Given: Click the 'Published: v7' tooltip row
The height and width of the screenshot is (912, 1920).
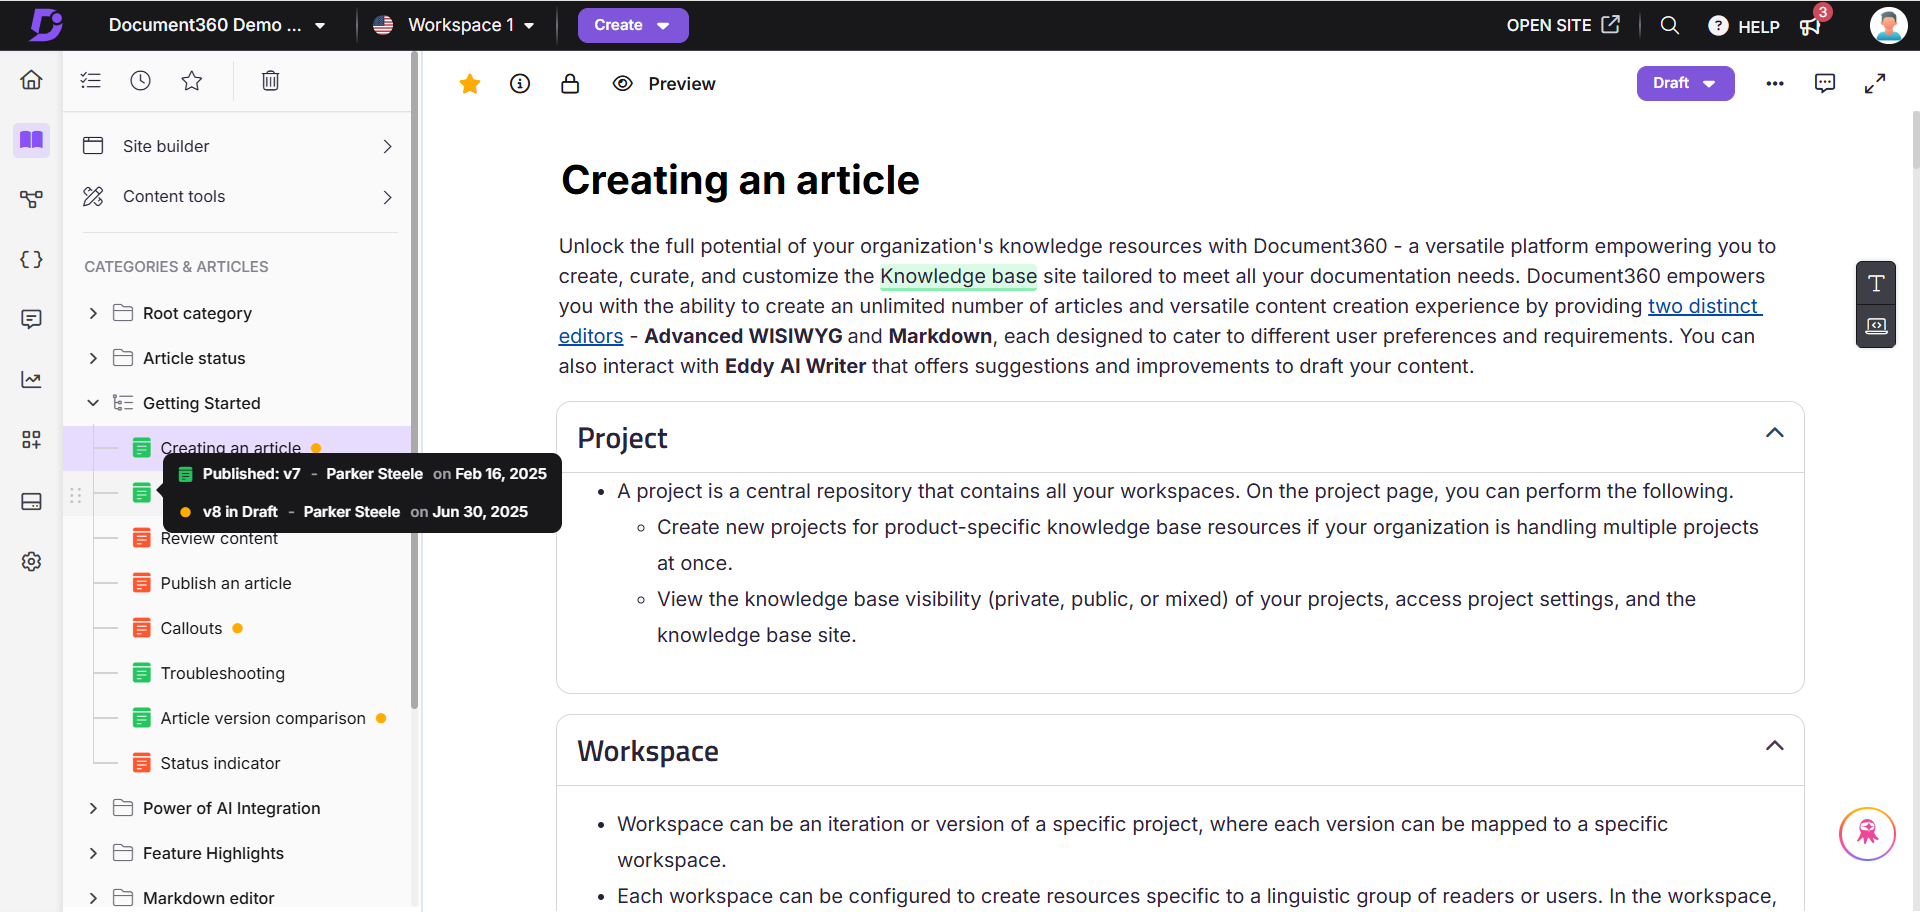Looking at the screenshot, I should point(363,474).
